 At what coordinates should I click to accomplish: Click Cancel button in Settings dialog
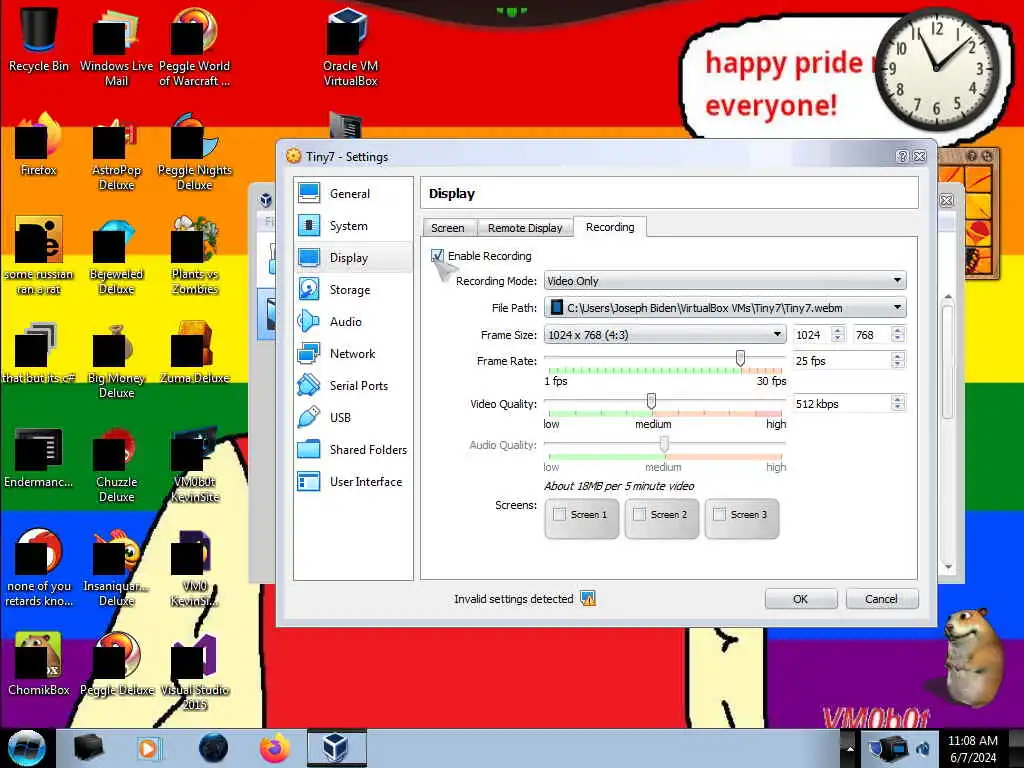click(882, 599)
